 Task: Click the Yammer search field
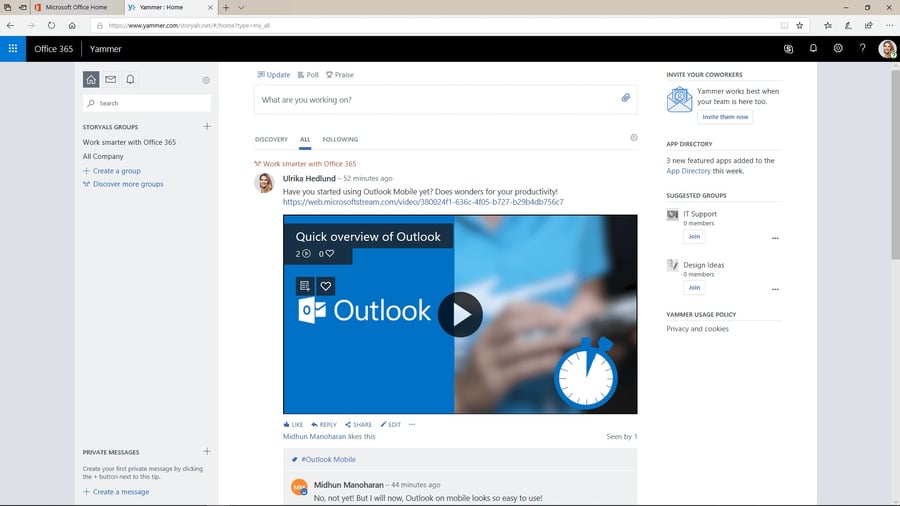147,103
